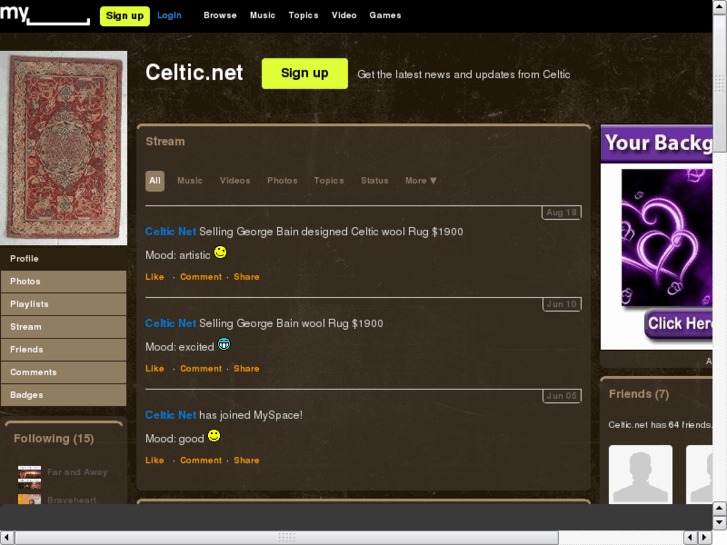Switch to the Topics stream filter

tap(329, 181)
